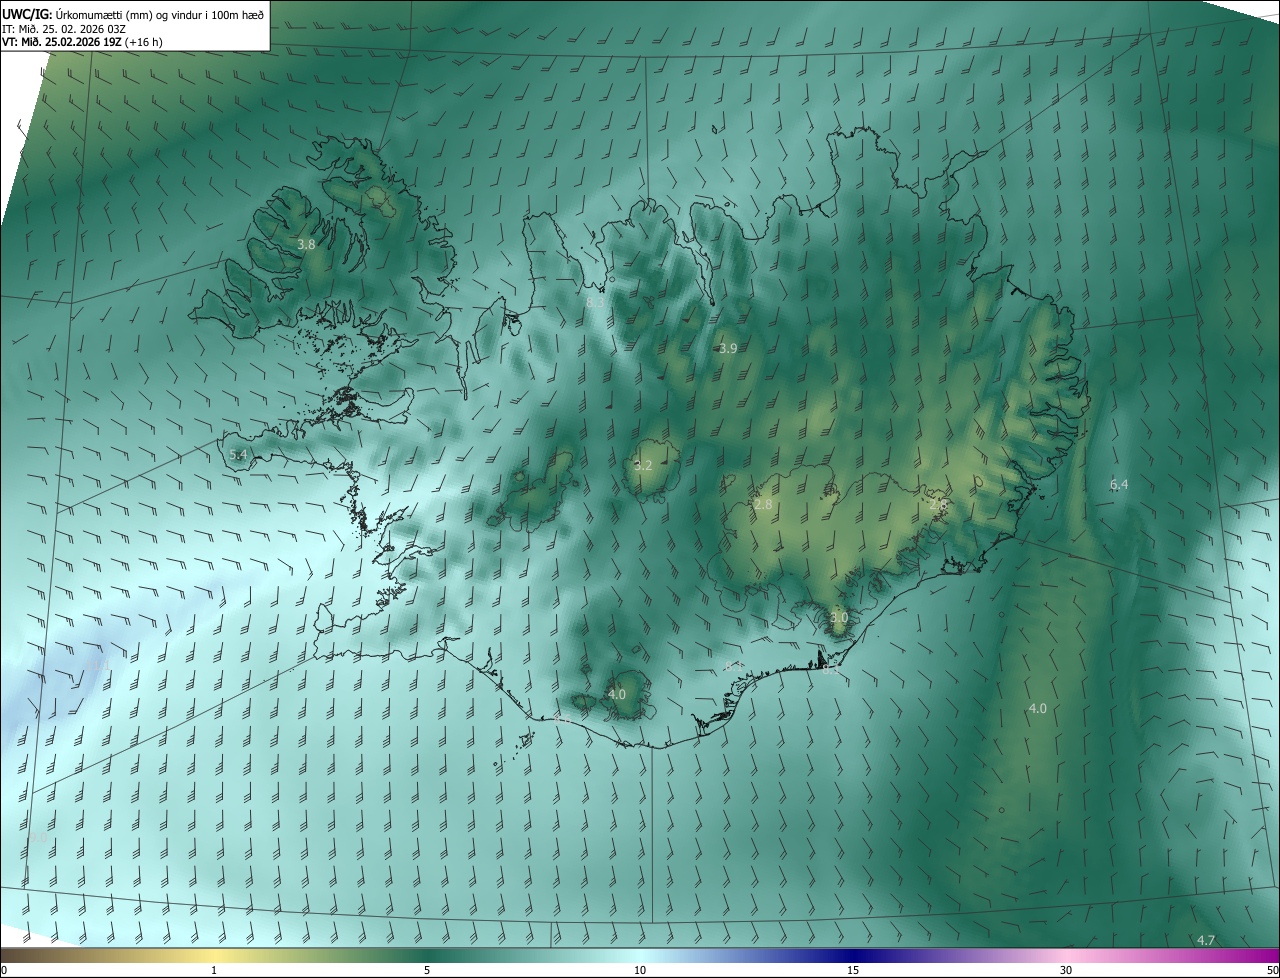
Task: Click the 0 tick on the color scale
Action: click(4, 970)
